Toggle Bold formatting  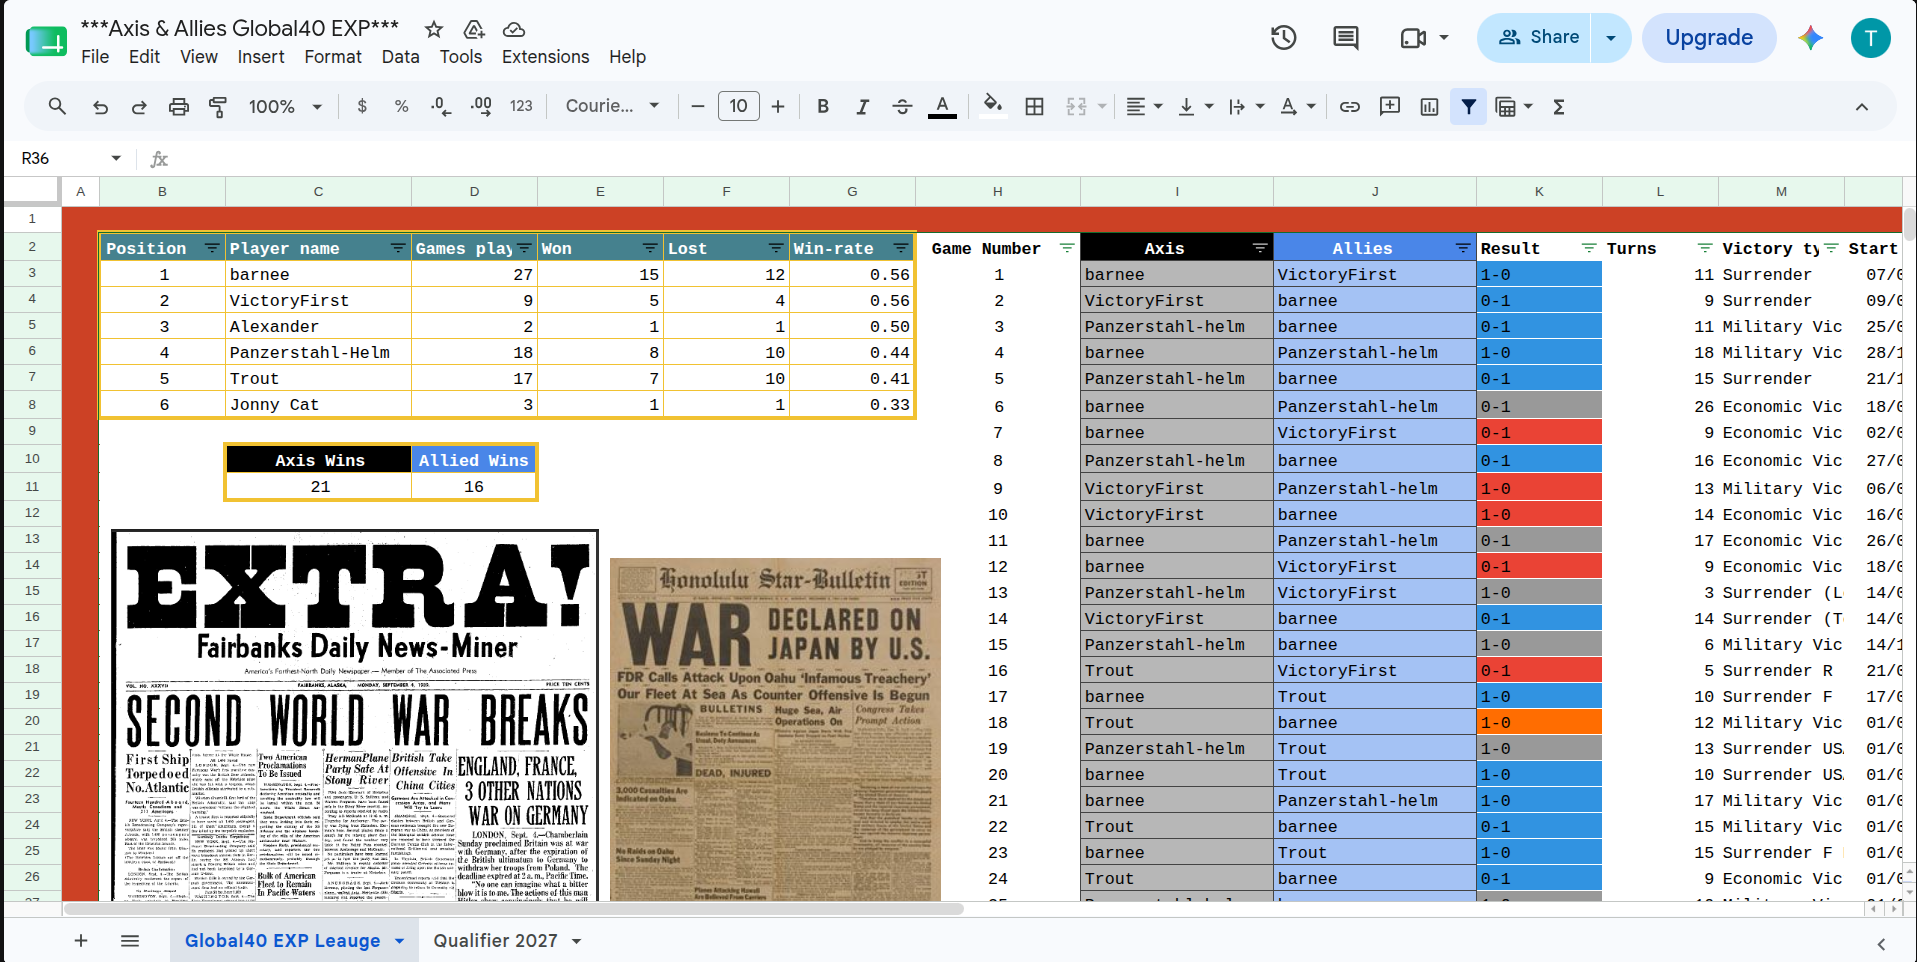tap(823, 106)
